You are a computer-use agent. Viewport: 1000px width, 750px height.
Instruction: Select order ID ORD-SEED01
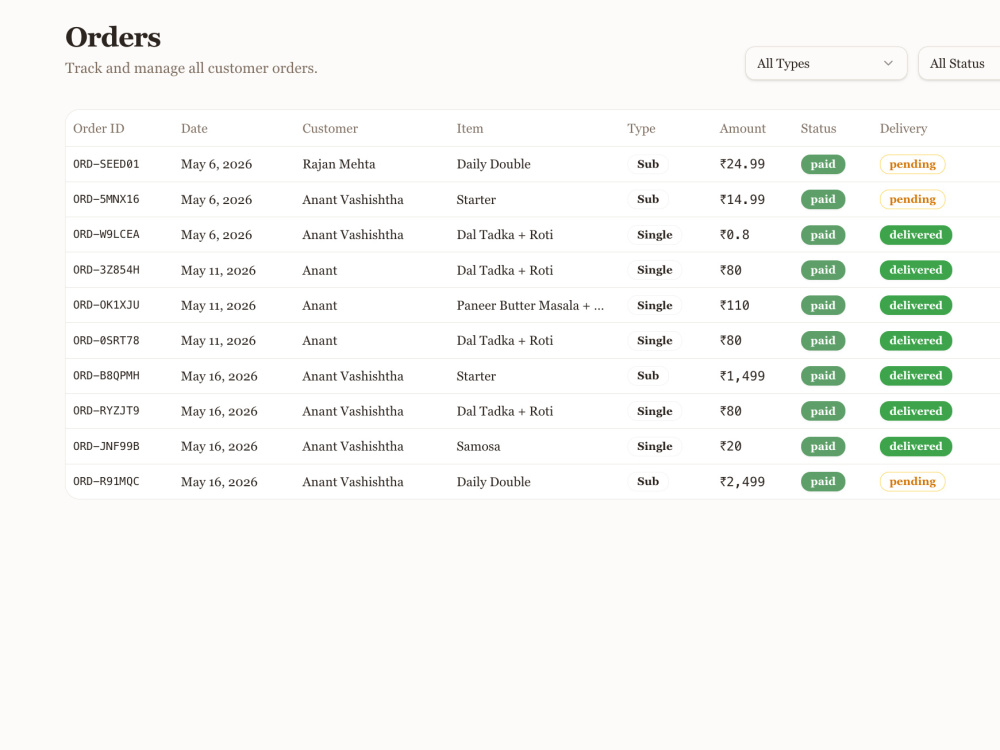pos(106,164)
